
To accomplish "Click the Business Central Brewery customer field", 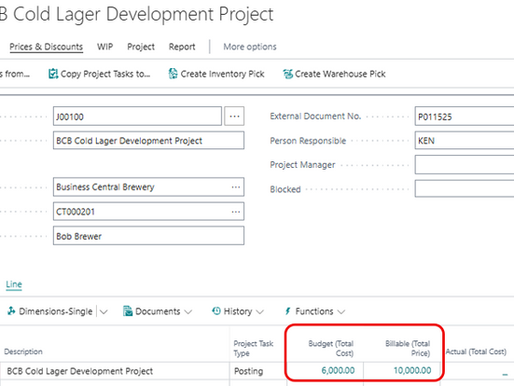I will tap(149, 187).
